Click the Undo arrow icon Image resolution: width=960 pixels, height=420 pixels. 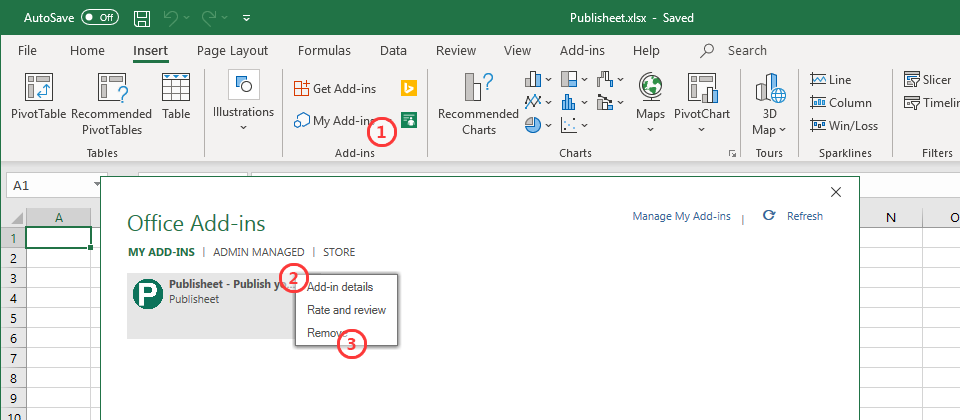pyautogui.click(x=171, y=18)
